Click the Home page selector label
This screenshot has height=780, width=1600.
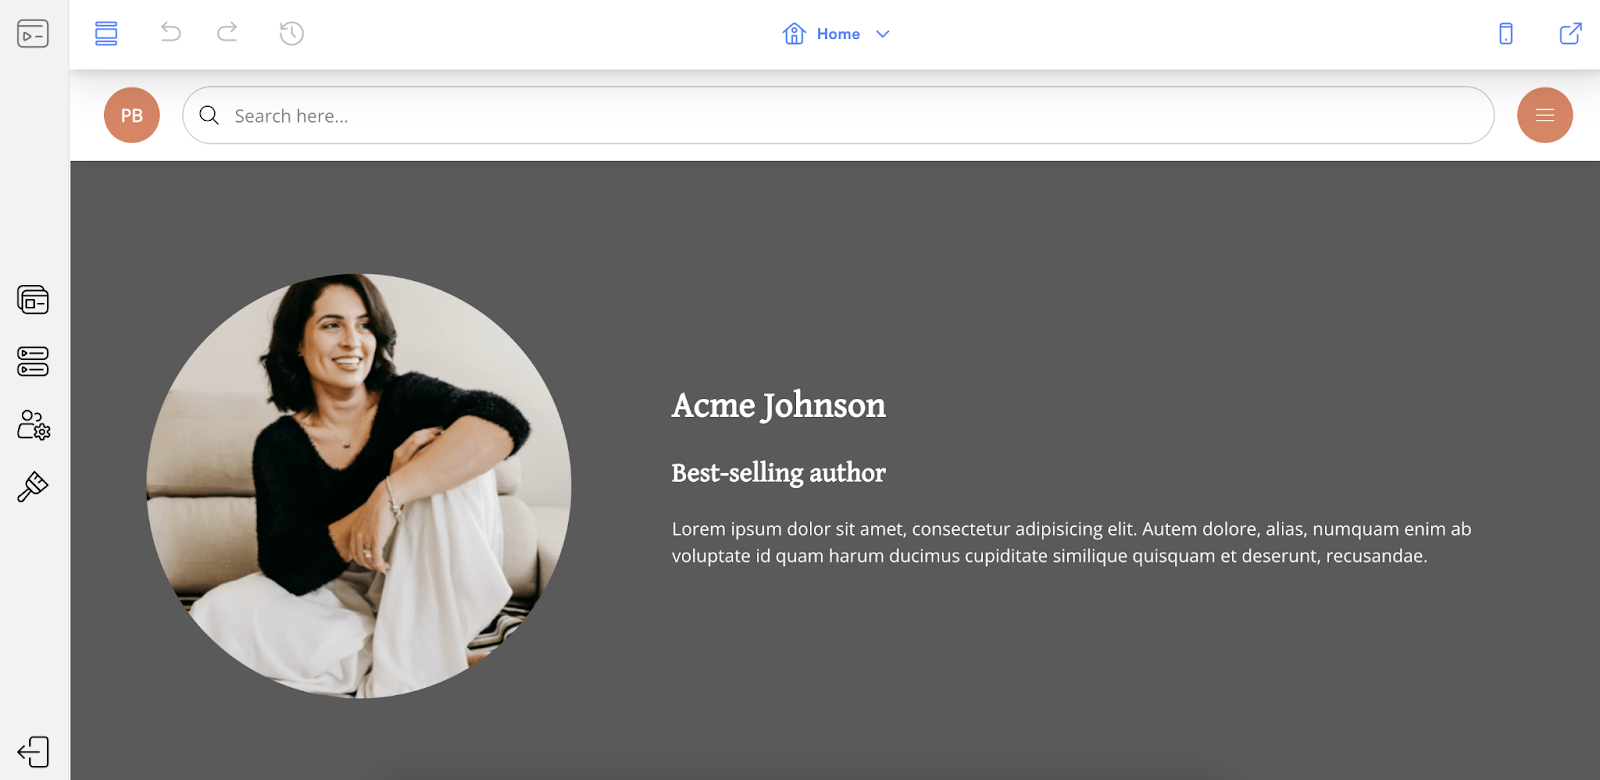[x=838, y=34]
